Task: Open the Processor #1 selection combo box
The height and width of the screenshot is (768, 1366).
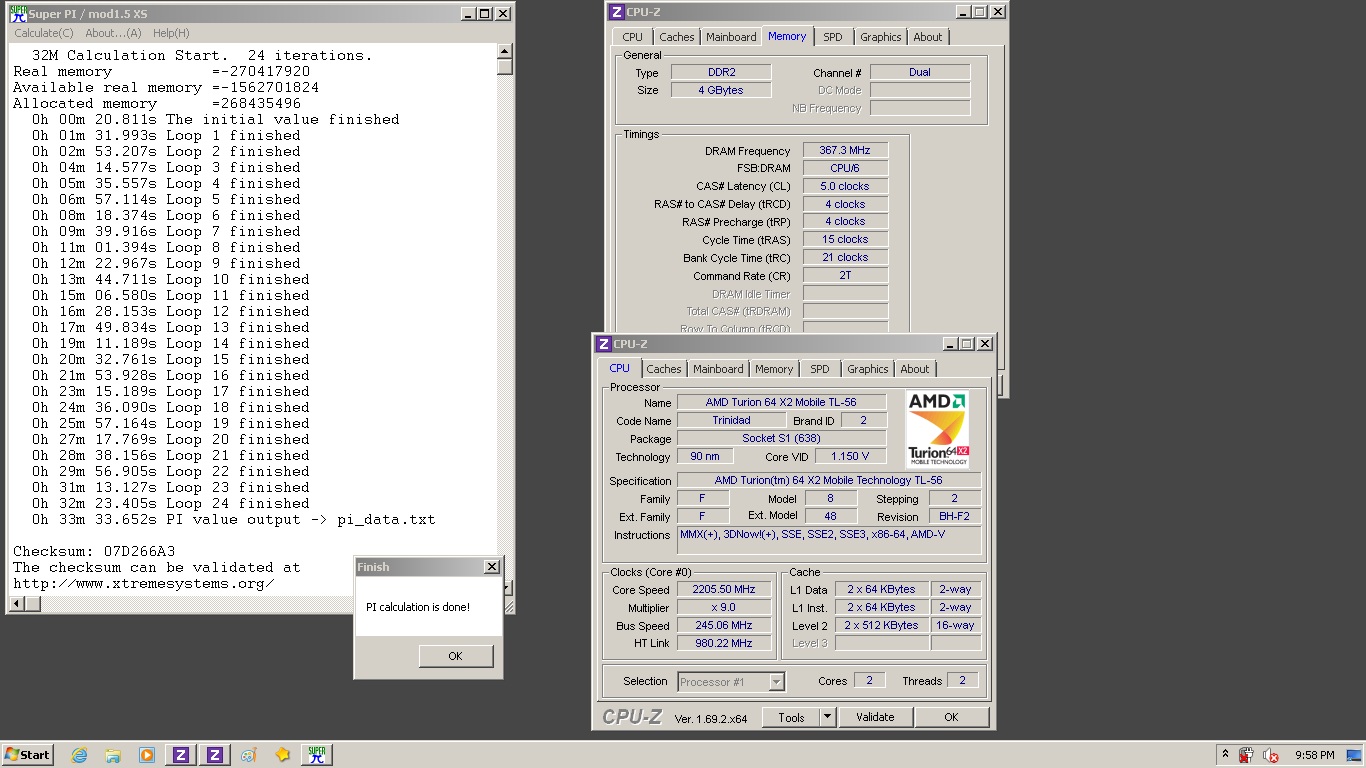Action: [x=731, y=682]
